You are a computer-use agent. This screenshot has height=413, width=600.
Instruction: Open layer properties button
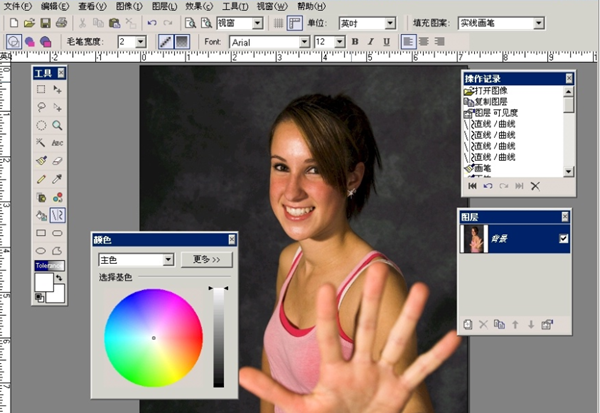point(547,325)
